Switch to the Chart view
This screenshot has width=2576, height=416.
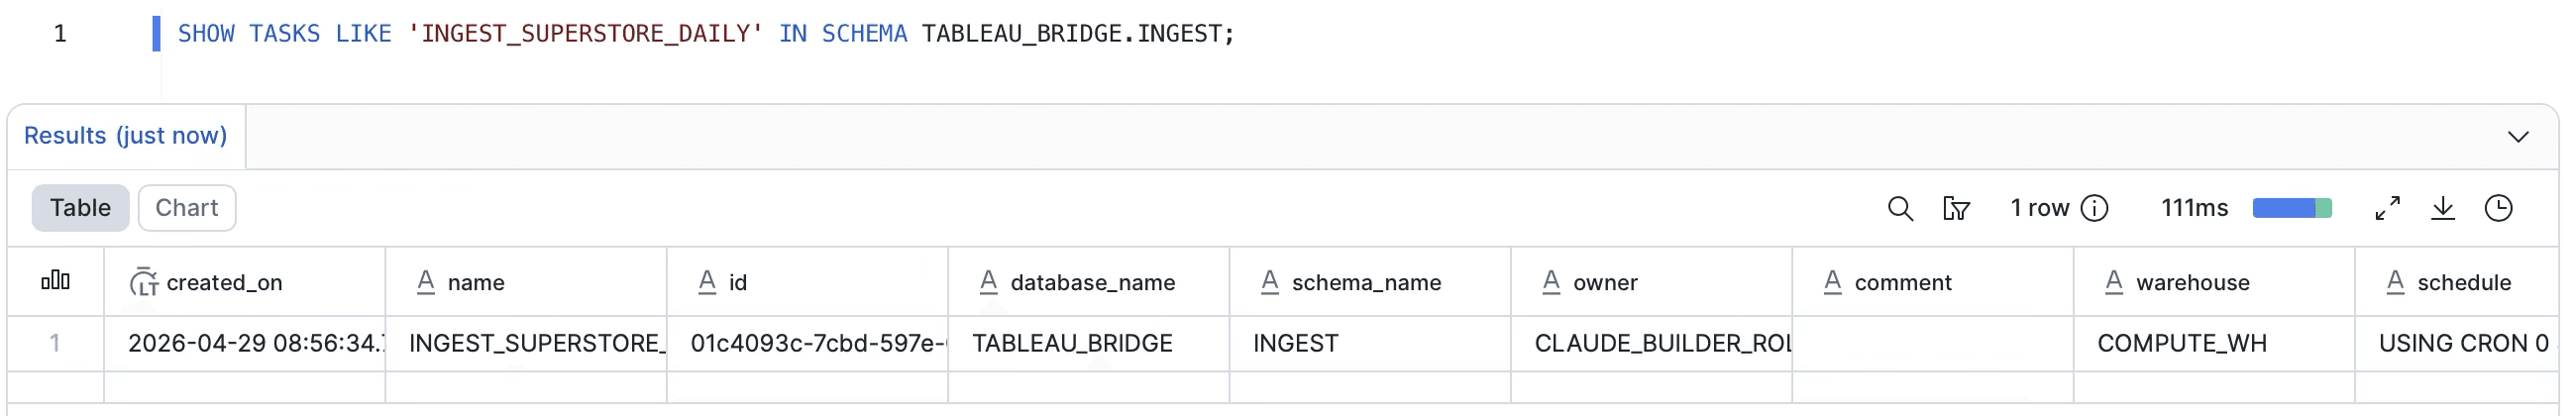(186, 208)
